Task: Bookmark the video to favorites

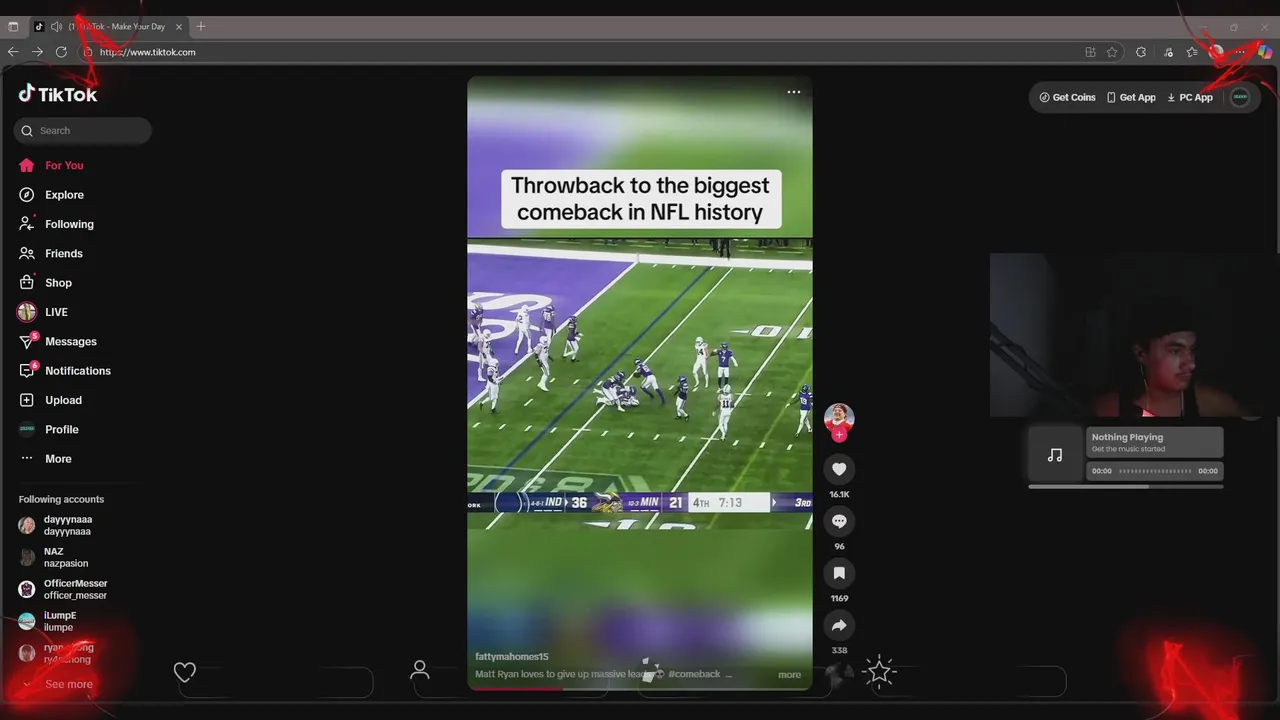Action: click(839, 573)
